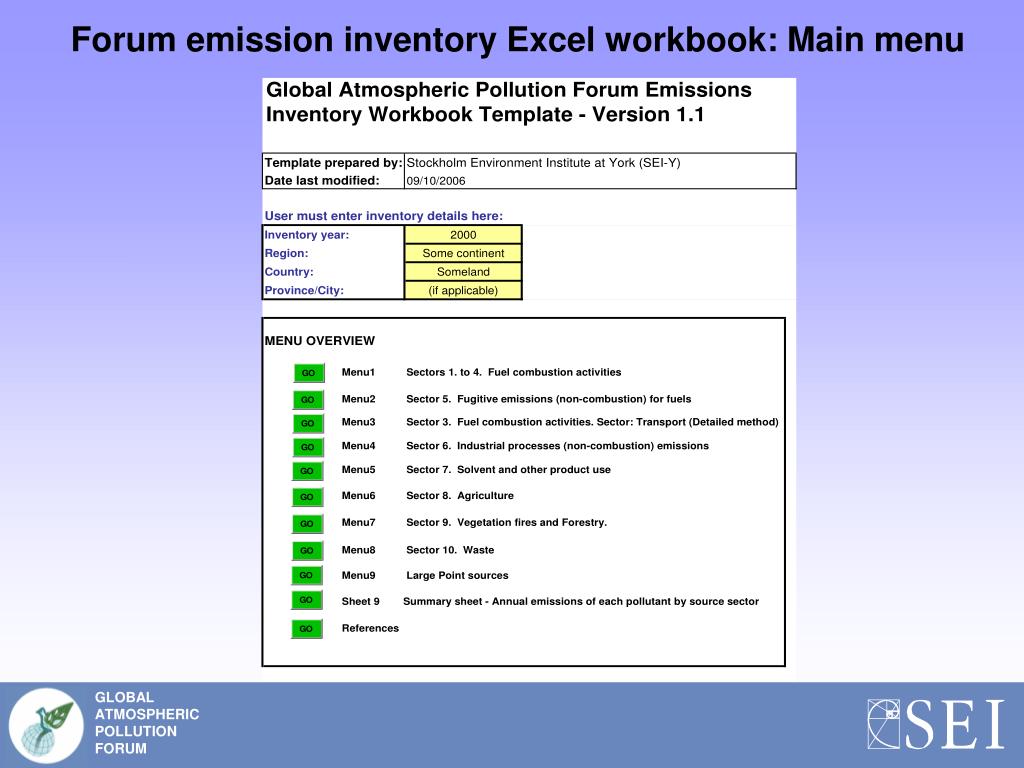Open Menu3 with its GO button

[x=308, y=423]
